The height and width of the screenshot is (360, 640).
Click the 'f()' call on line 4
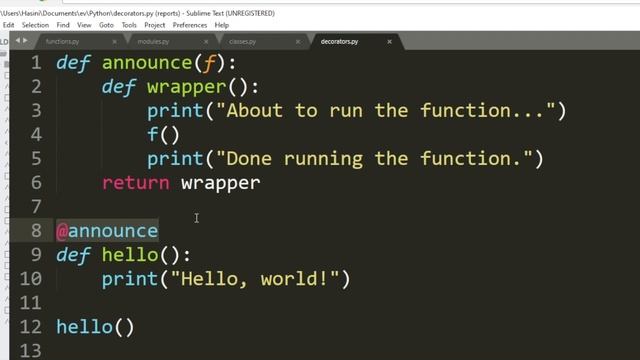point(163,135)
